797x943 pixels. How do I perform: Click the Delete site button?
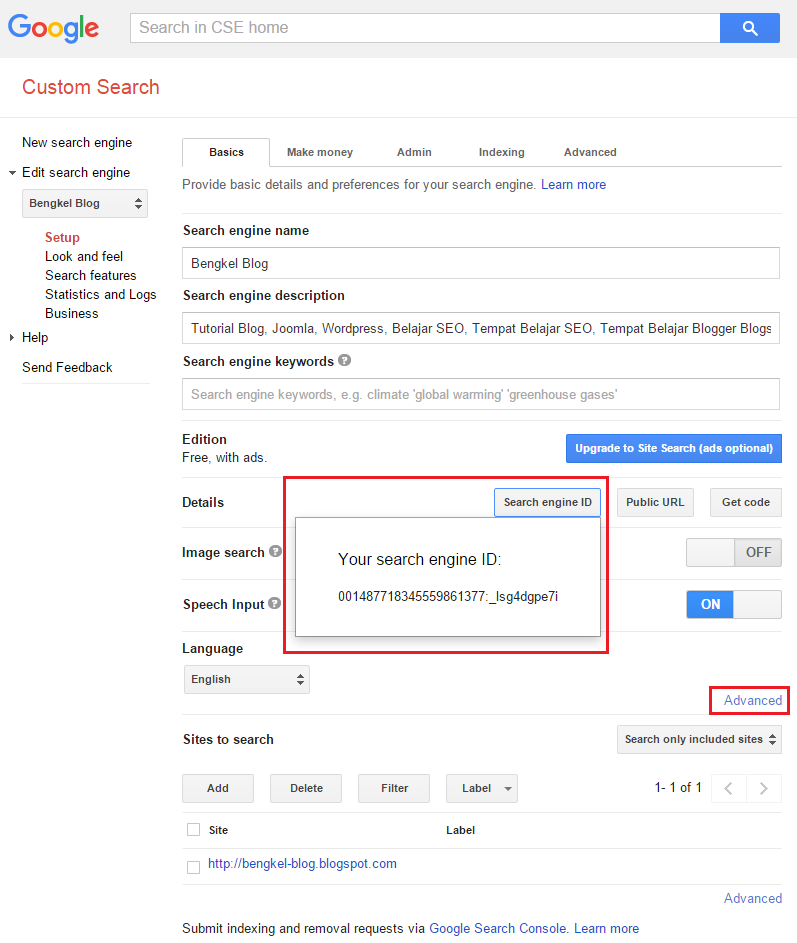coord(306,788)
